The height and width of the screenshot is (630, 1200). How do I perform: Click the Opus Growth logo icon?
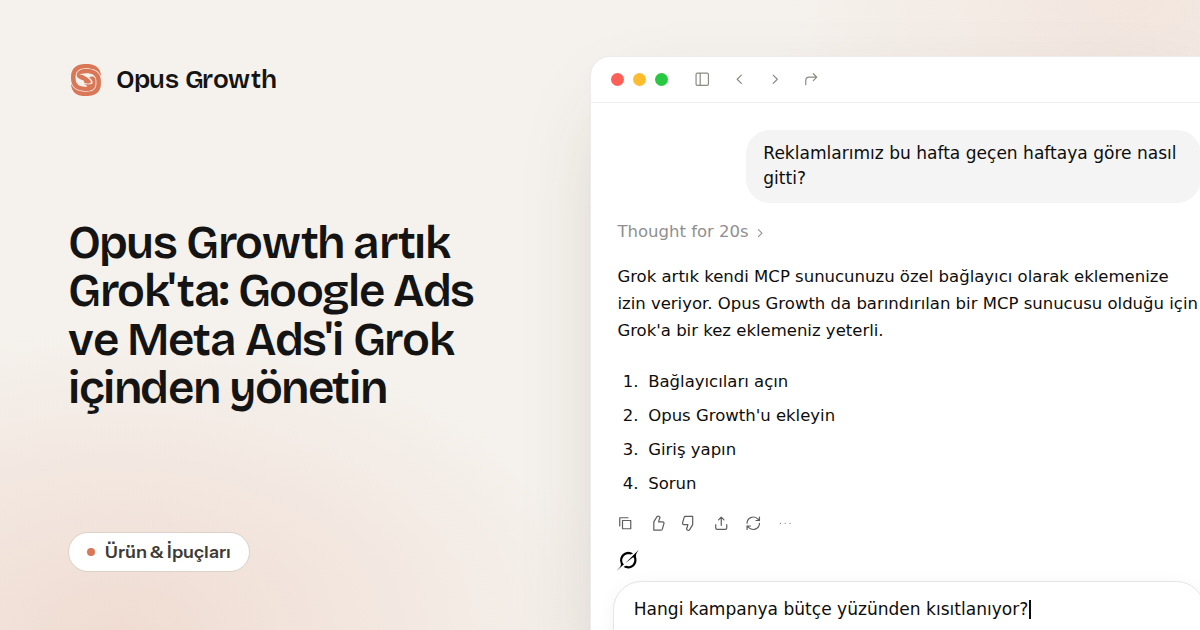[x=86, y=80]
